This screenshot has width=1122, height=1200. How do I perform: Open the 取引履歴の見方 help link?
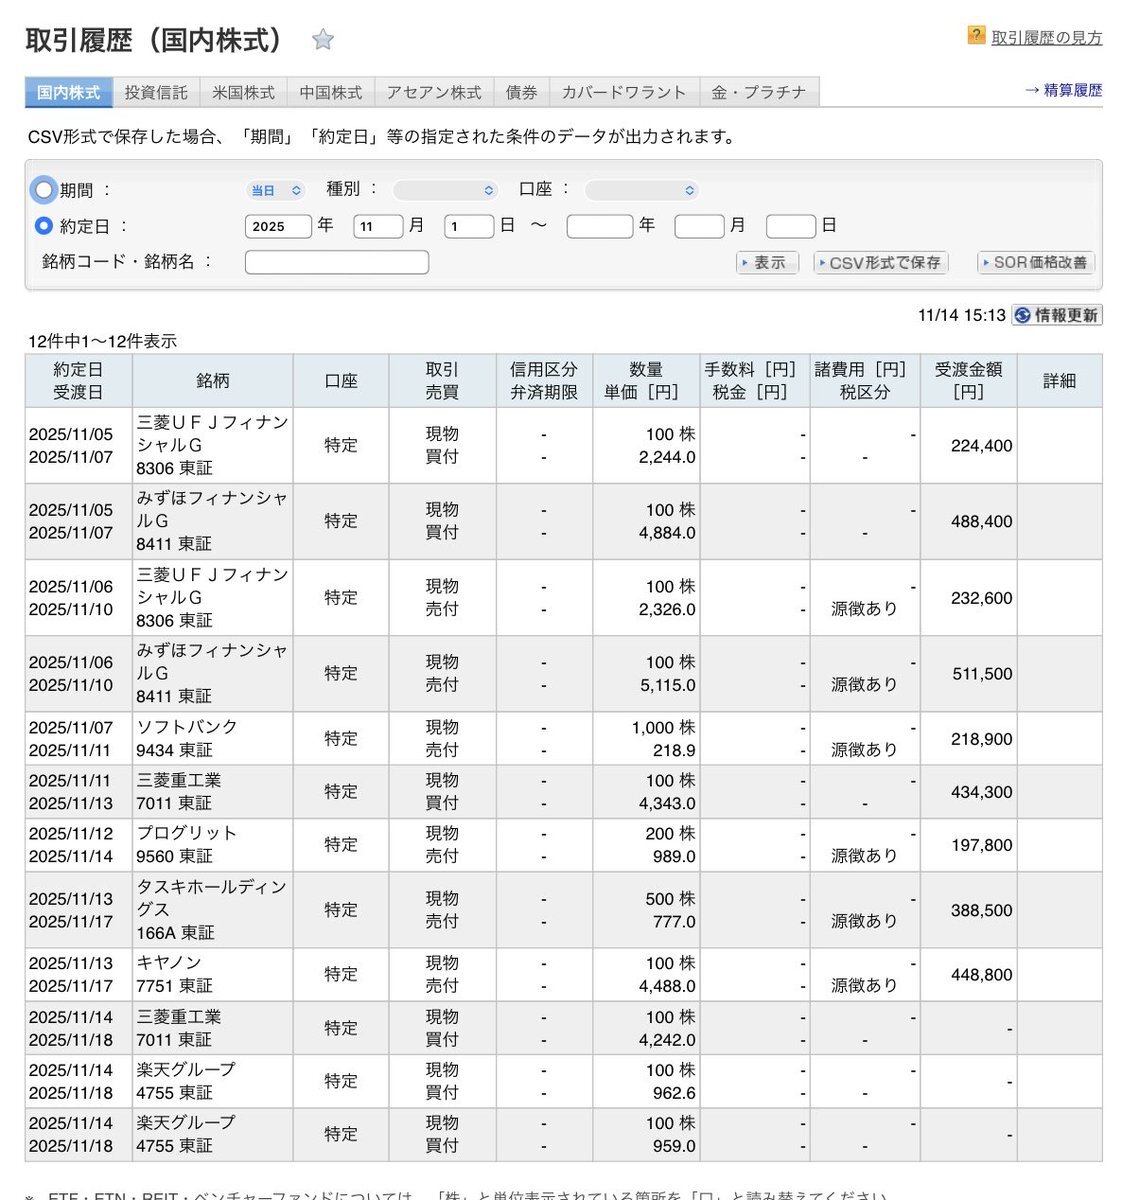point(1046,38)
